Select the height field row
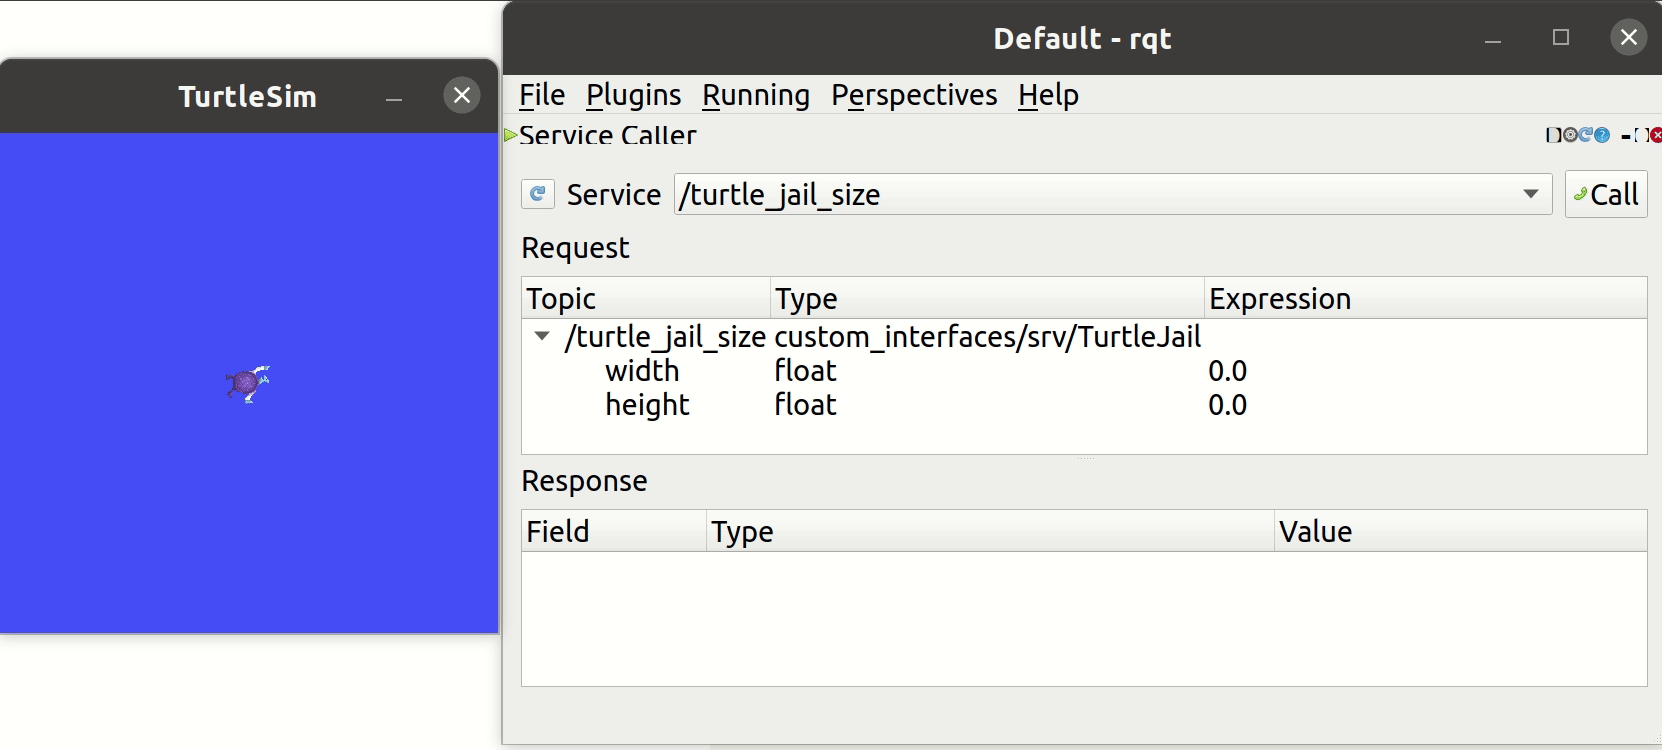 (x=1084, y=405)
